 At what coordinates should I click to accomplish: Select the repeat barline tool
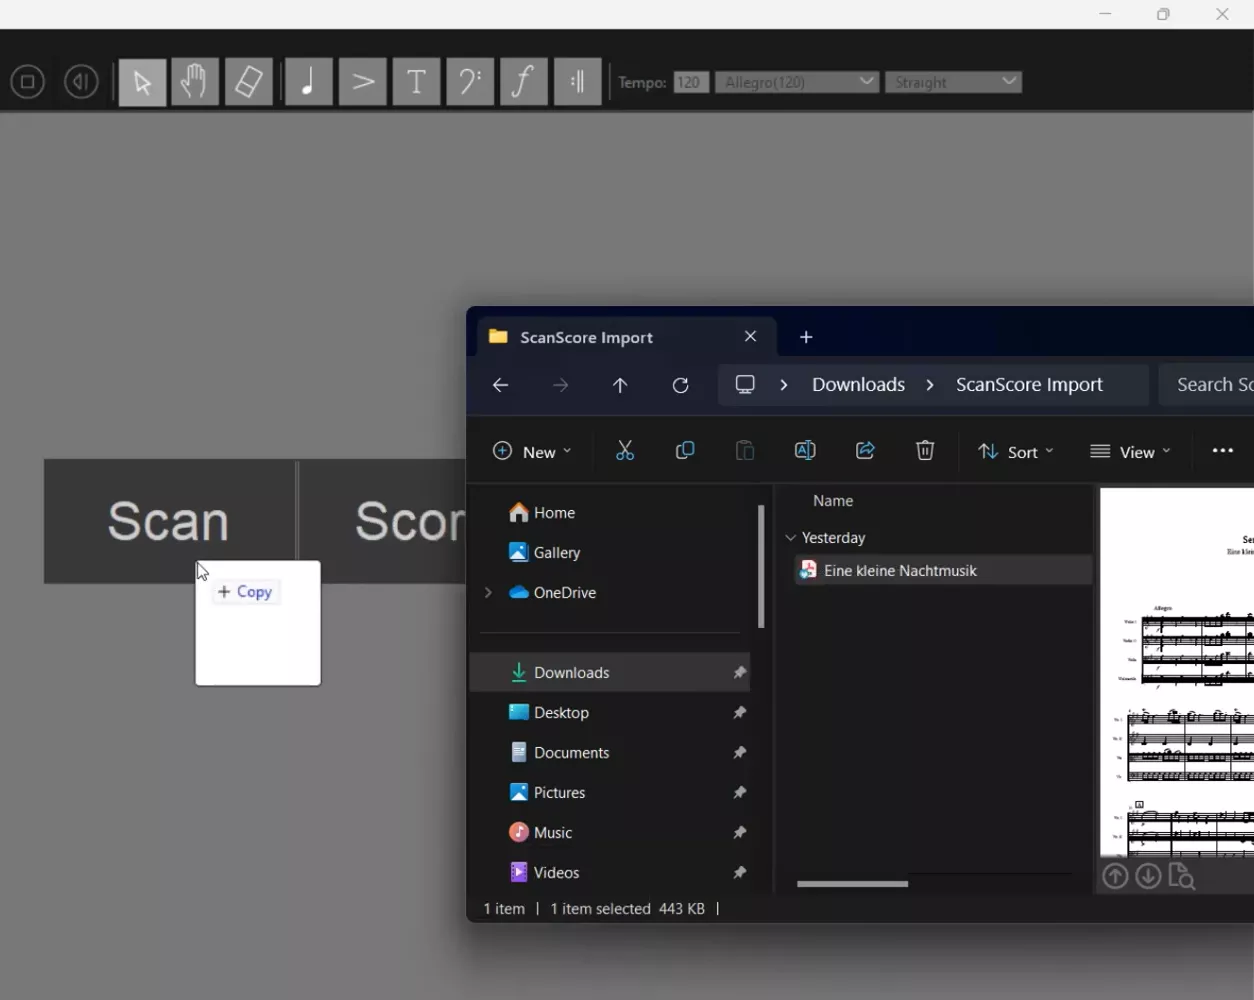click(x=577, y=82)
